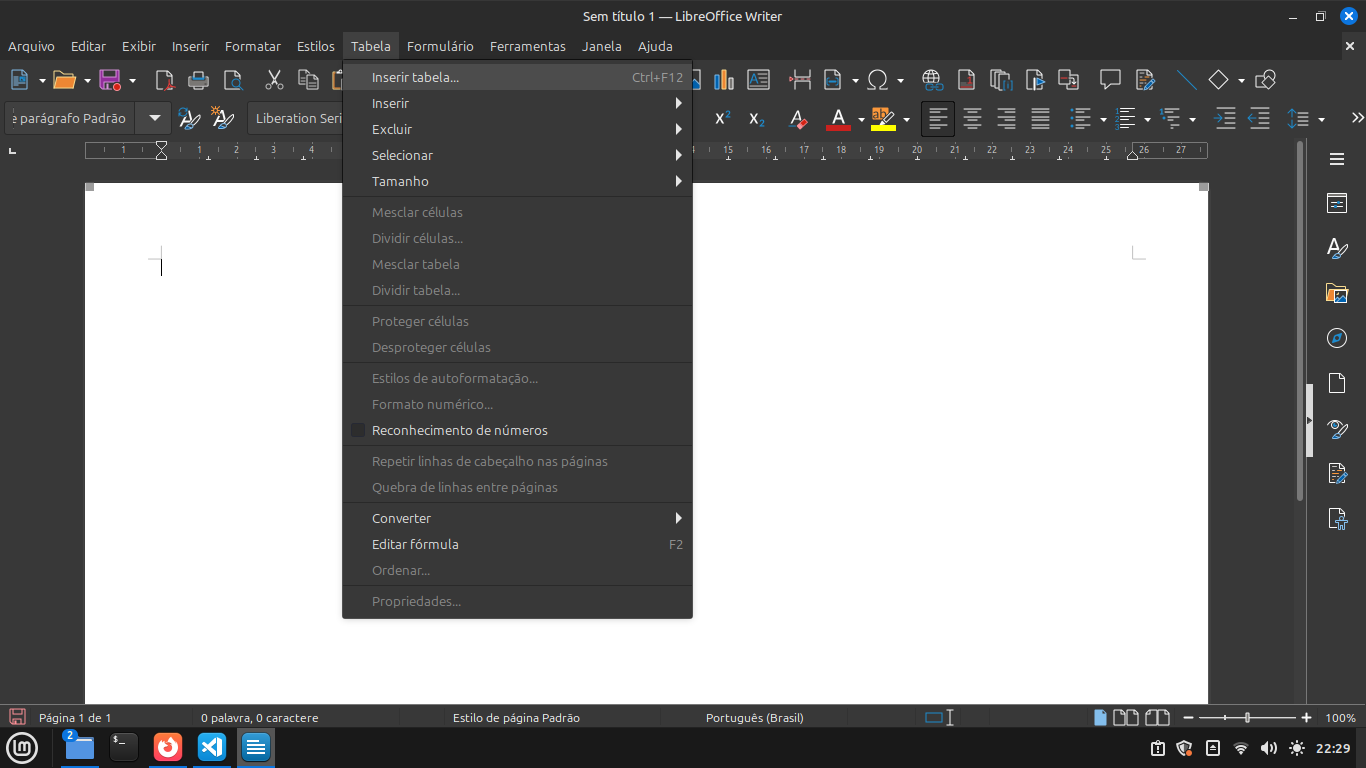Insert page break icon

coord(800,80)
